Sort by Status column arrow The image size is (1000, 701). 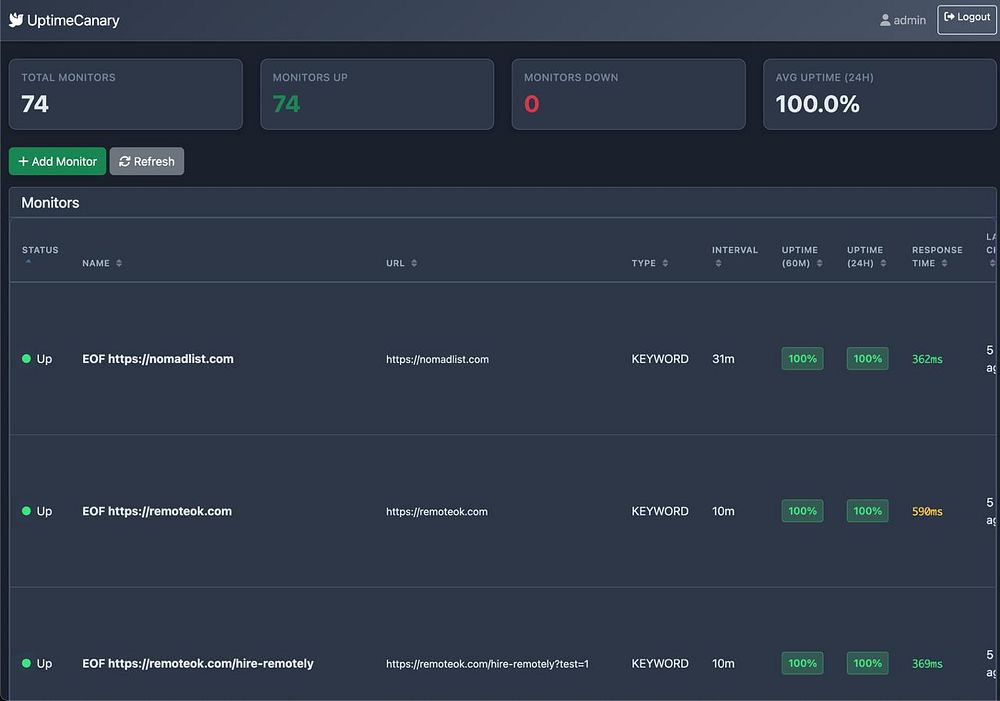point(28,262)
